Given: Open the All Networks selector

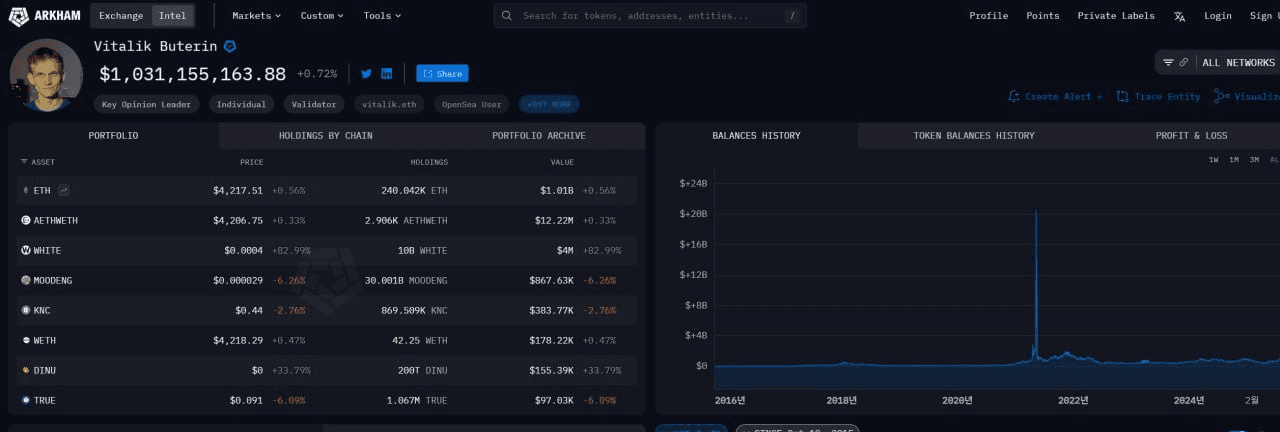Looking at the screenshot, I should click(x=1238, y=62).
